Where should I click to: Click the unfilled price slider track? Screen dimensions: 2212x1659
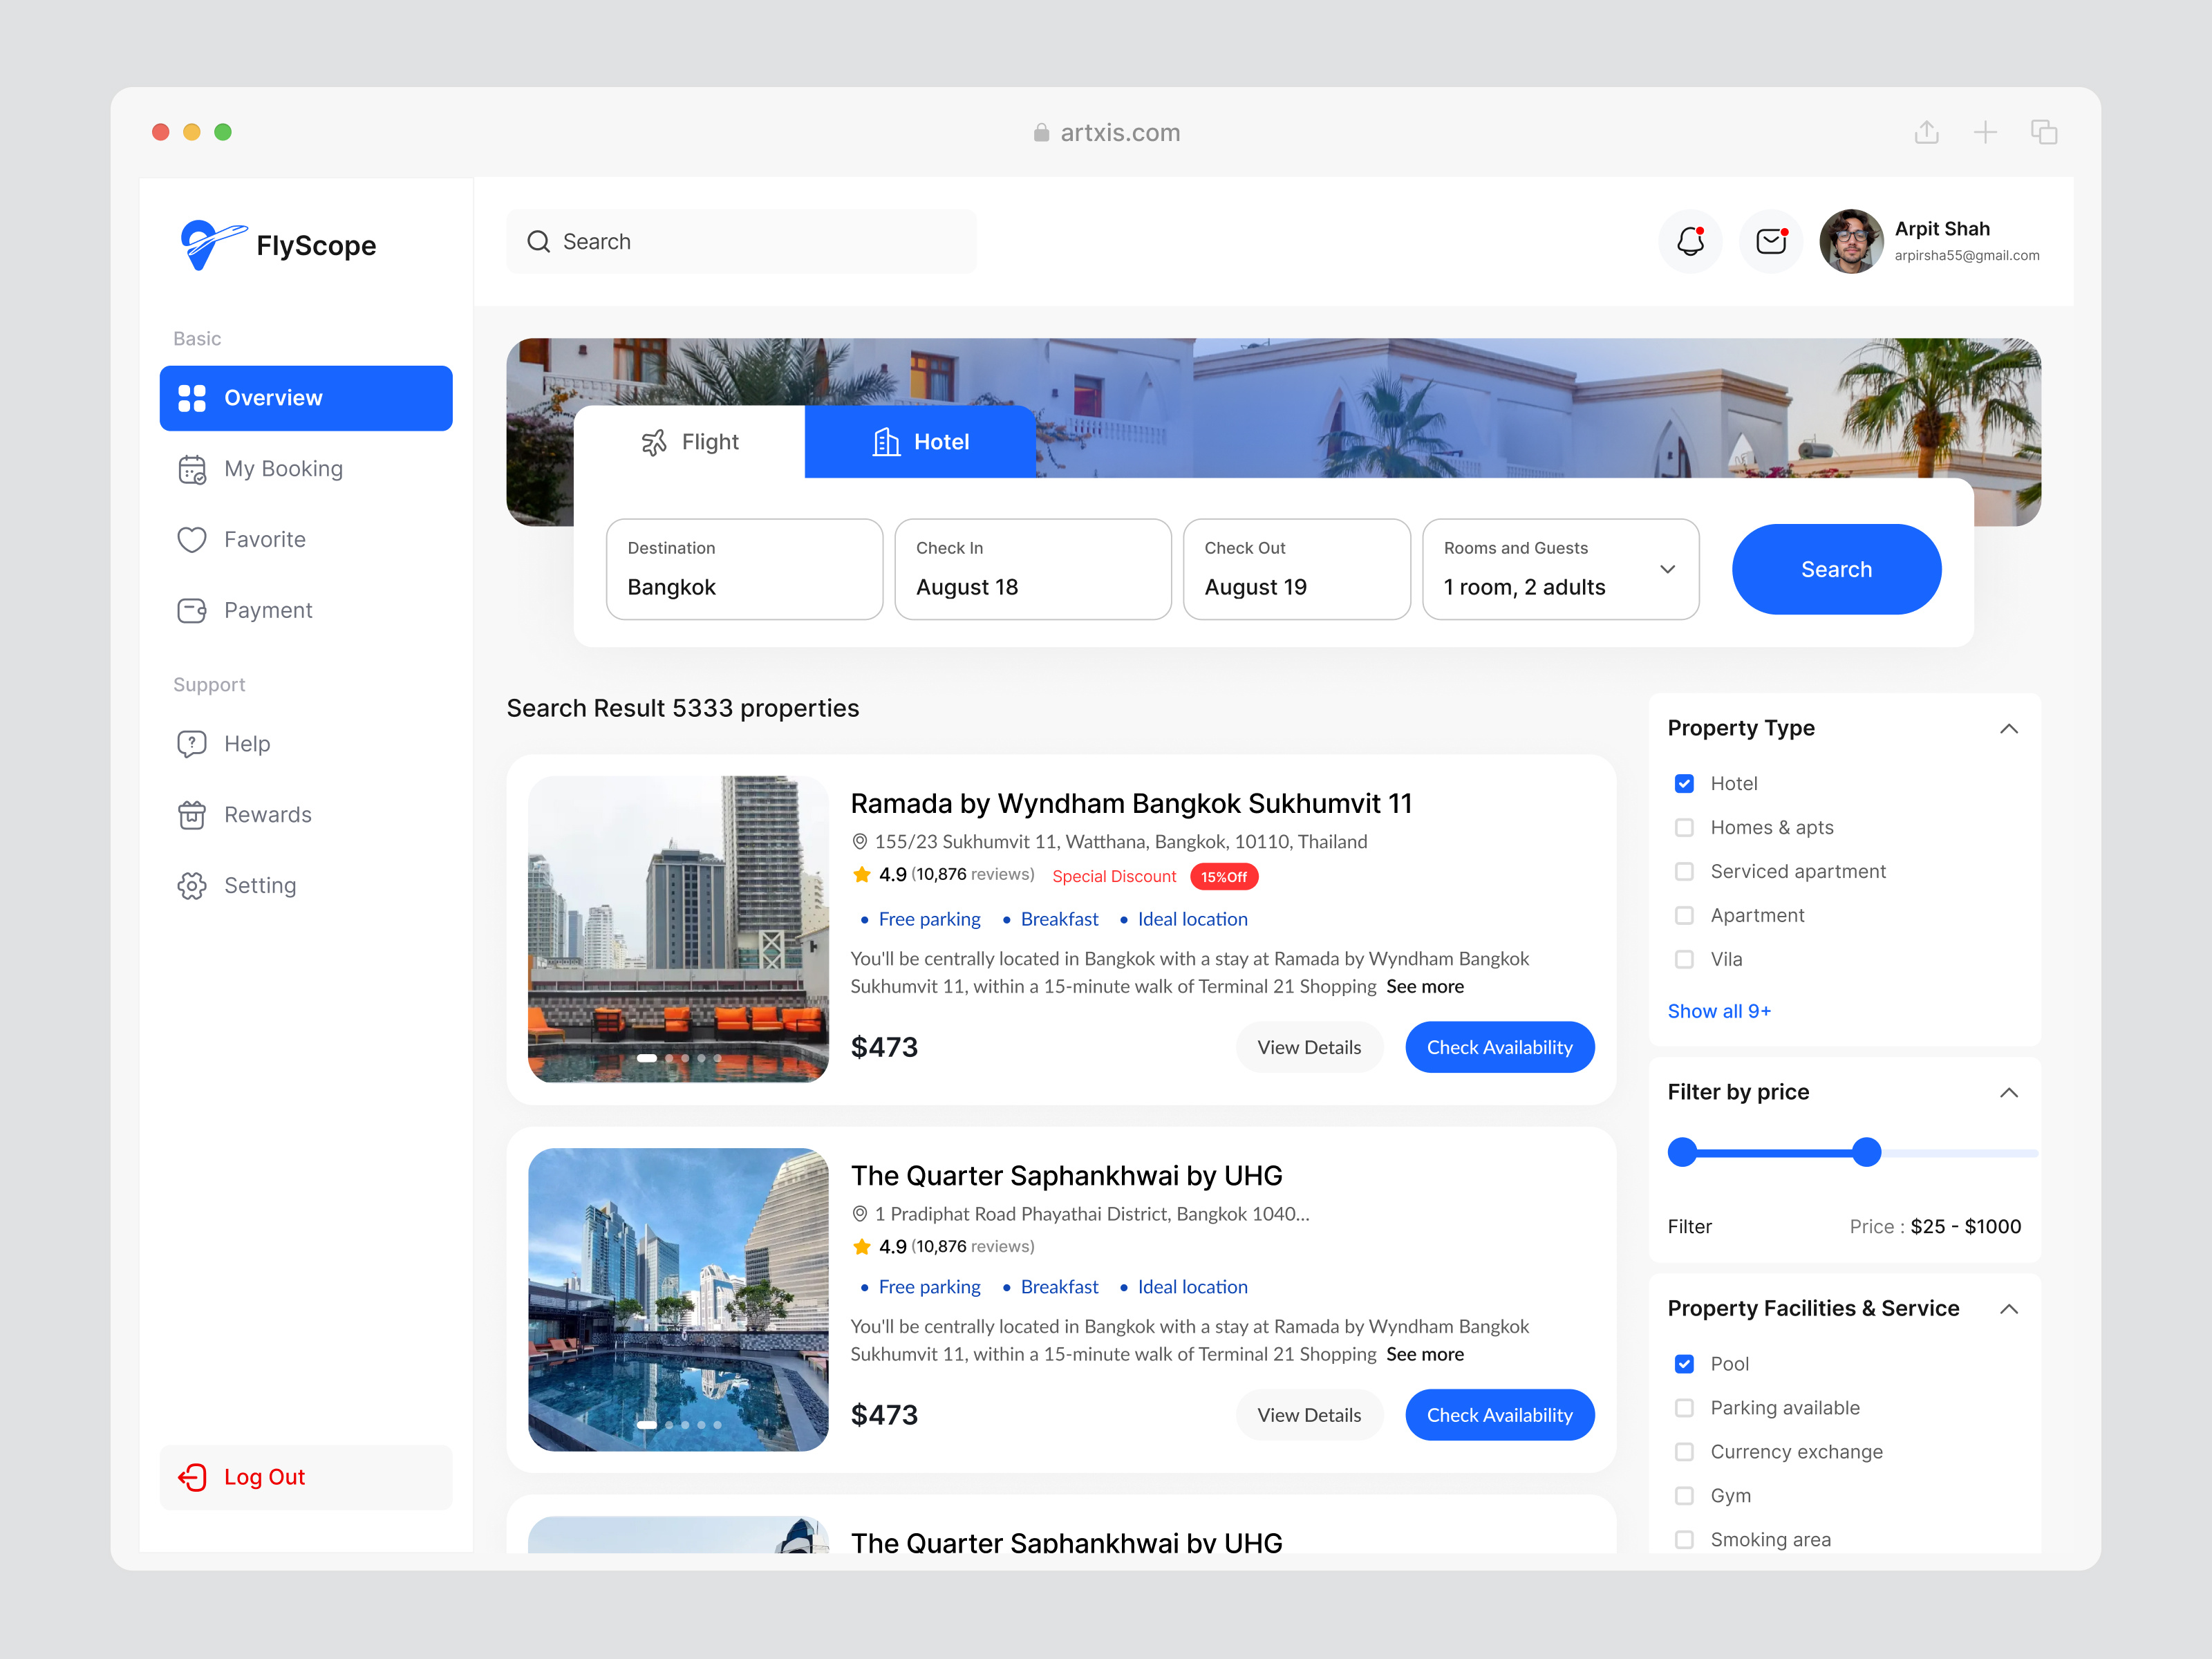coord(1960,1153)
